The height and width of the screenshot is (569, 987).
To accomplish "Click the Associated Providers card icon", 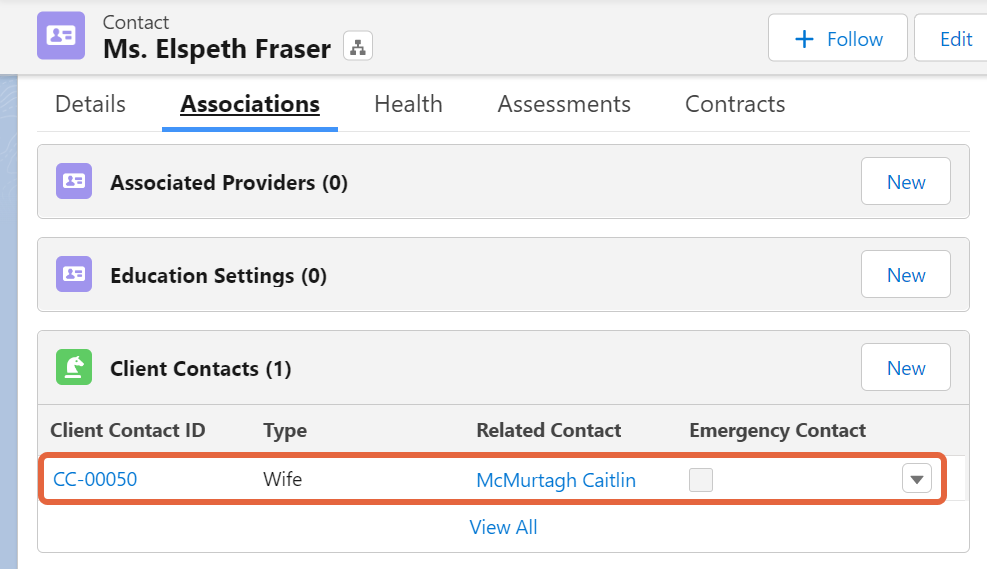I will point(74,181).
